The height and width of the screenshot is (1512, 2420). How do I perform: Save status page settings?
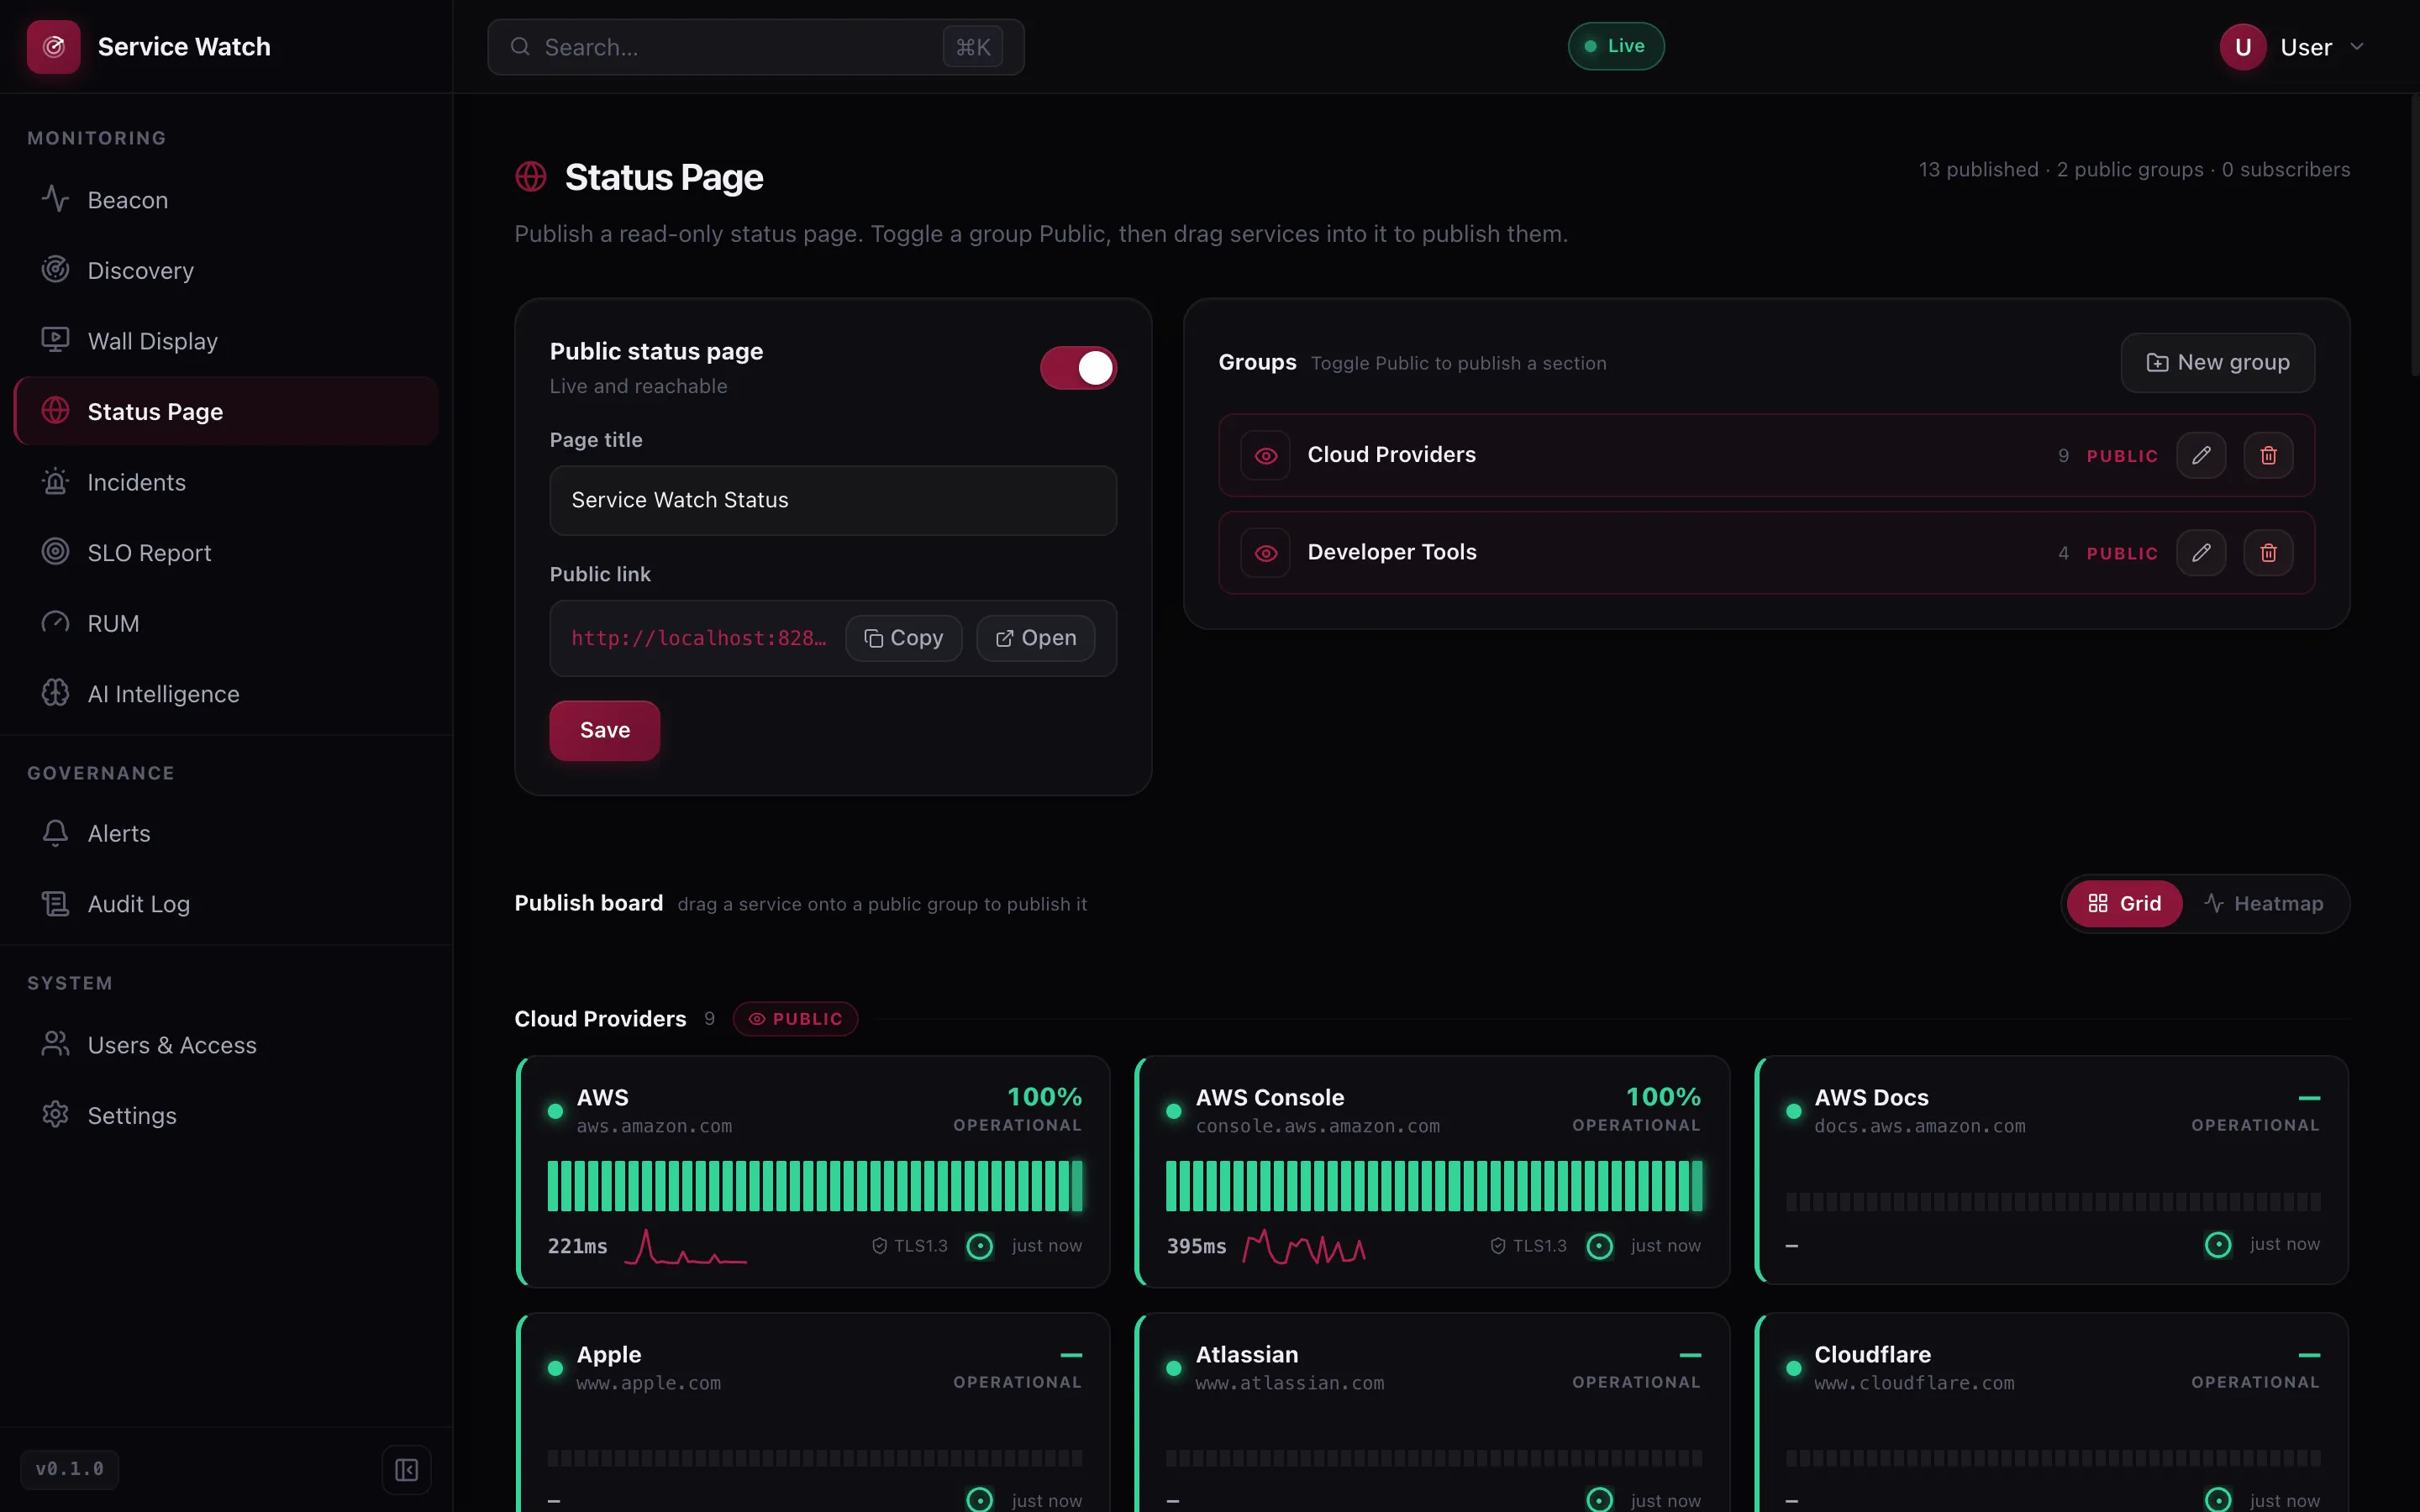[604, 730]
